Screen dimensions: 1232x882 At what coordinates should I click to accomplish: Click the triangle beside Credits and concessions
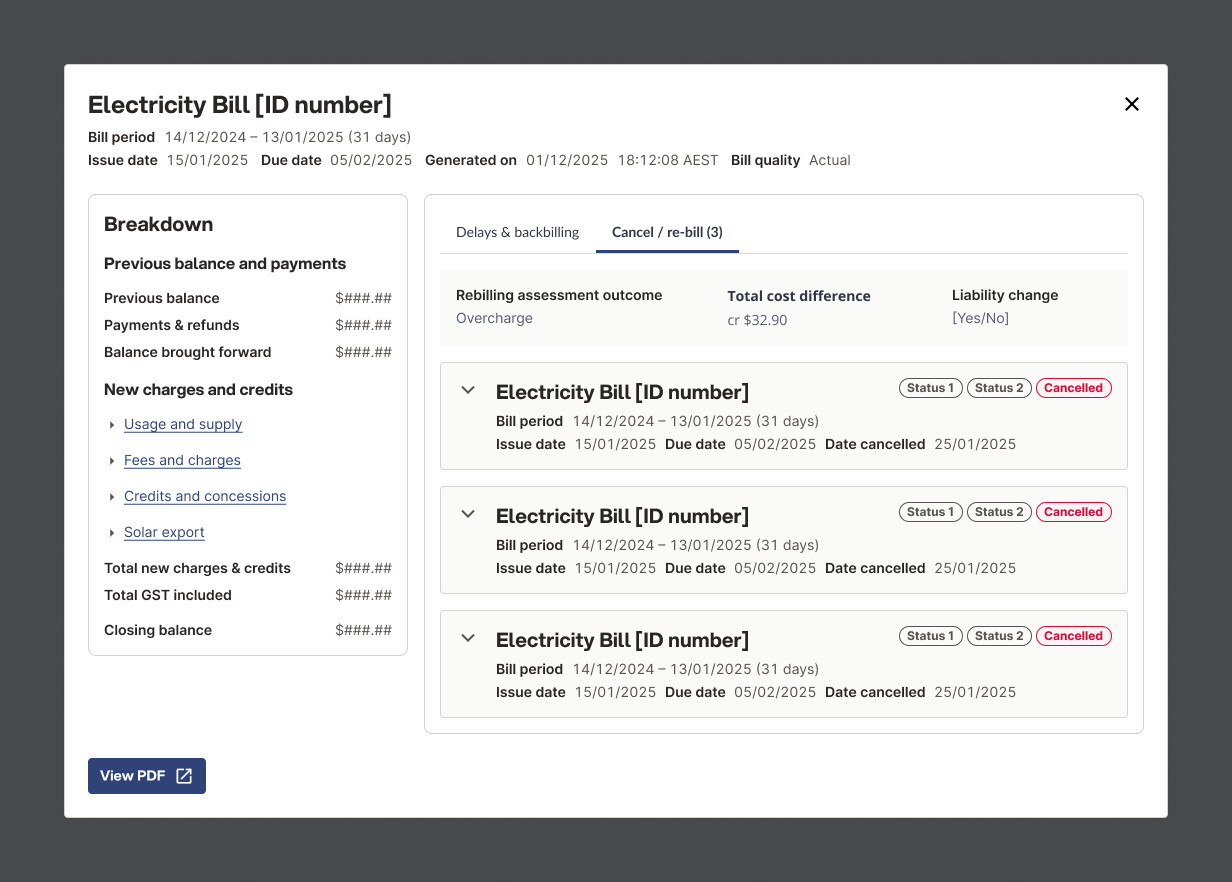(x=111, y=497)
